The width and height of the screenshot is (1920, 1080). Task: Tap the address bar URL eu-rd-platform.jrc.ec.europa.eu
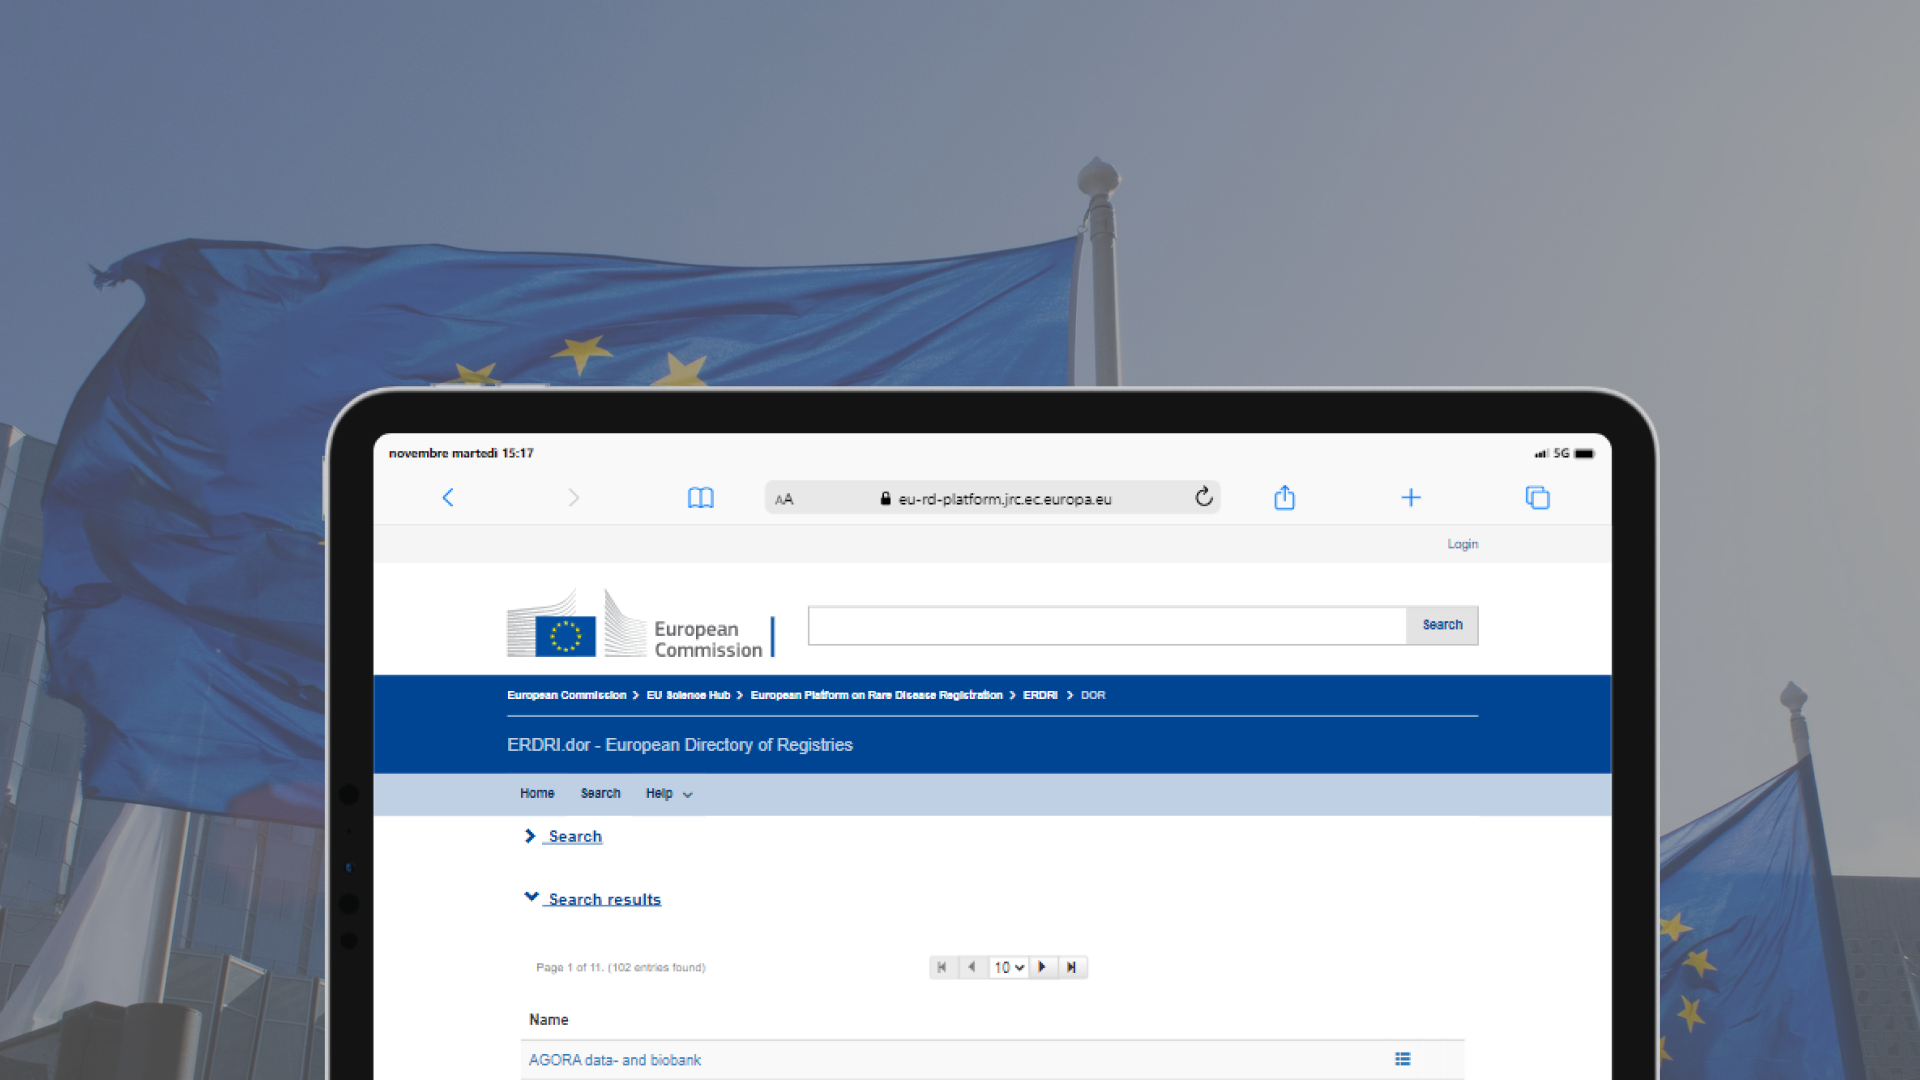pyautogui.click(x=1005, y=499)
